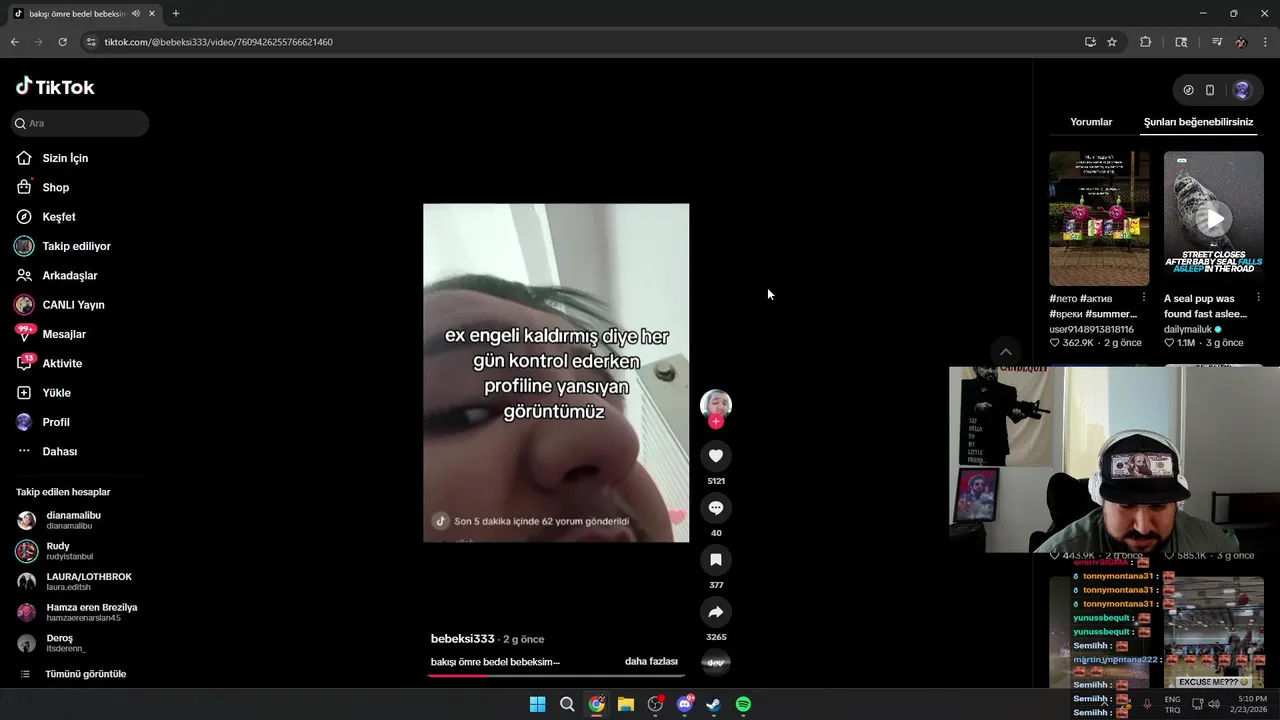This screenshot has width=1280, height=720.
Task: Open options for #лето video
Action: click(x=1144, y=298)
